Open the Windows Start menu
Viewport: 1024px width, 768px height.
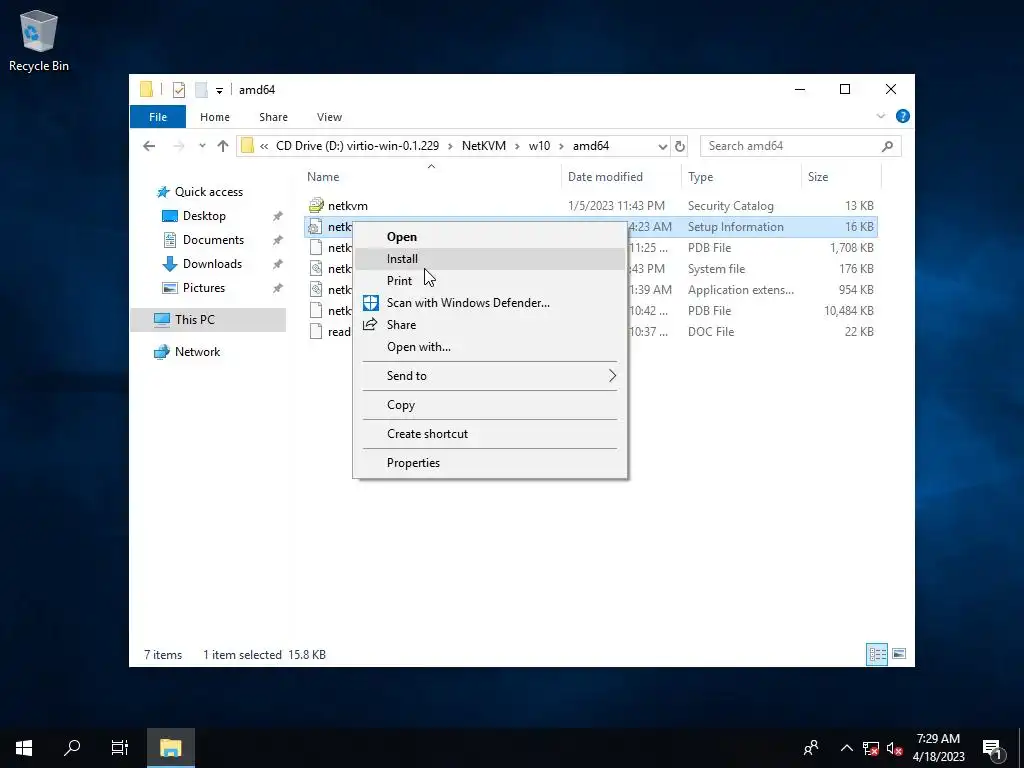[x=24, y=748]
